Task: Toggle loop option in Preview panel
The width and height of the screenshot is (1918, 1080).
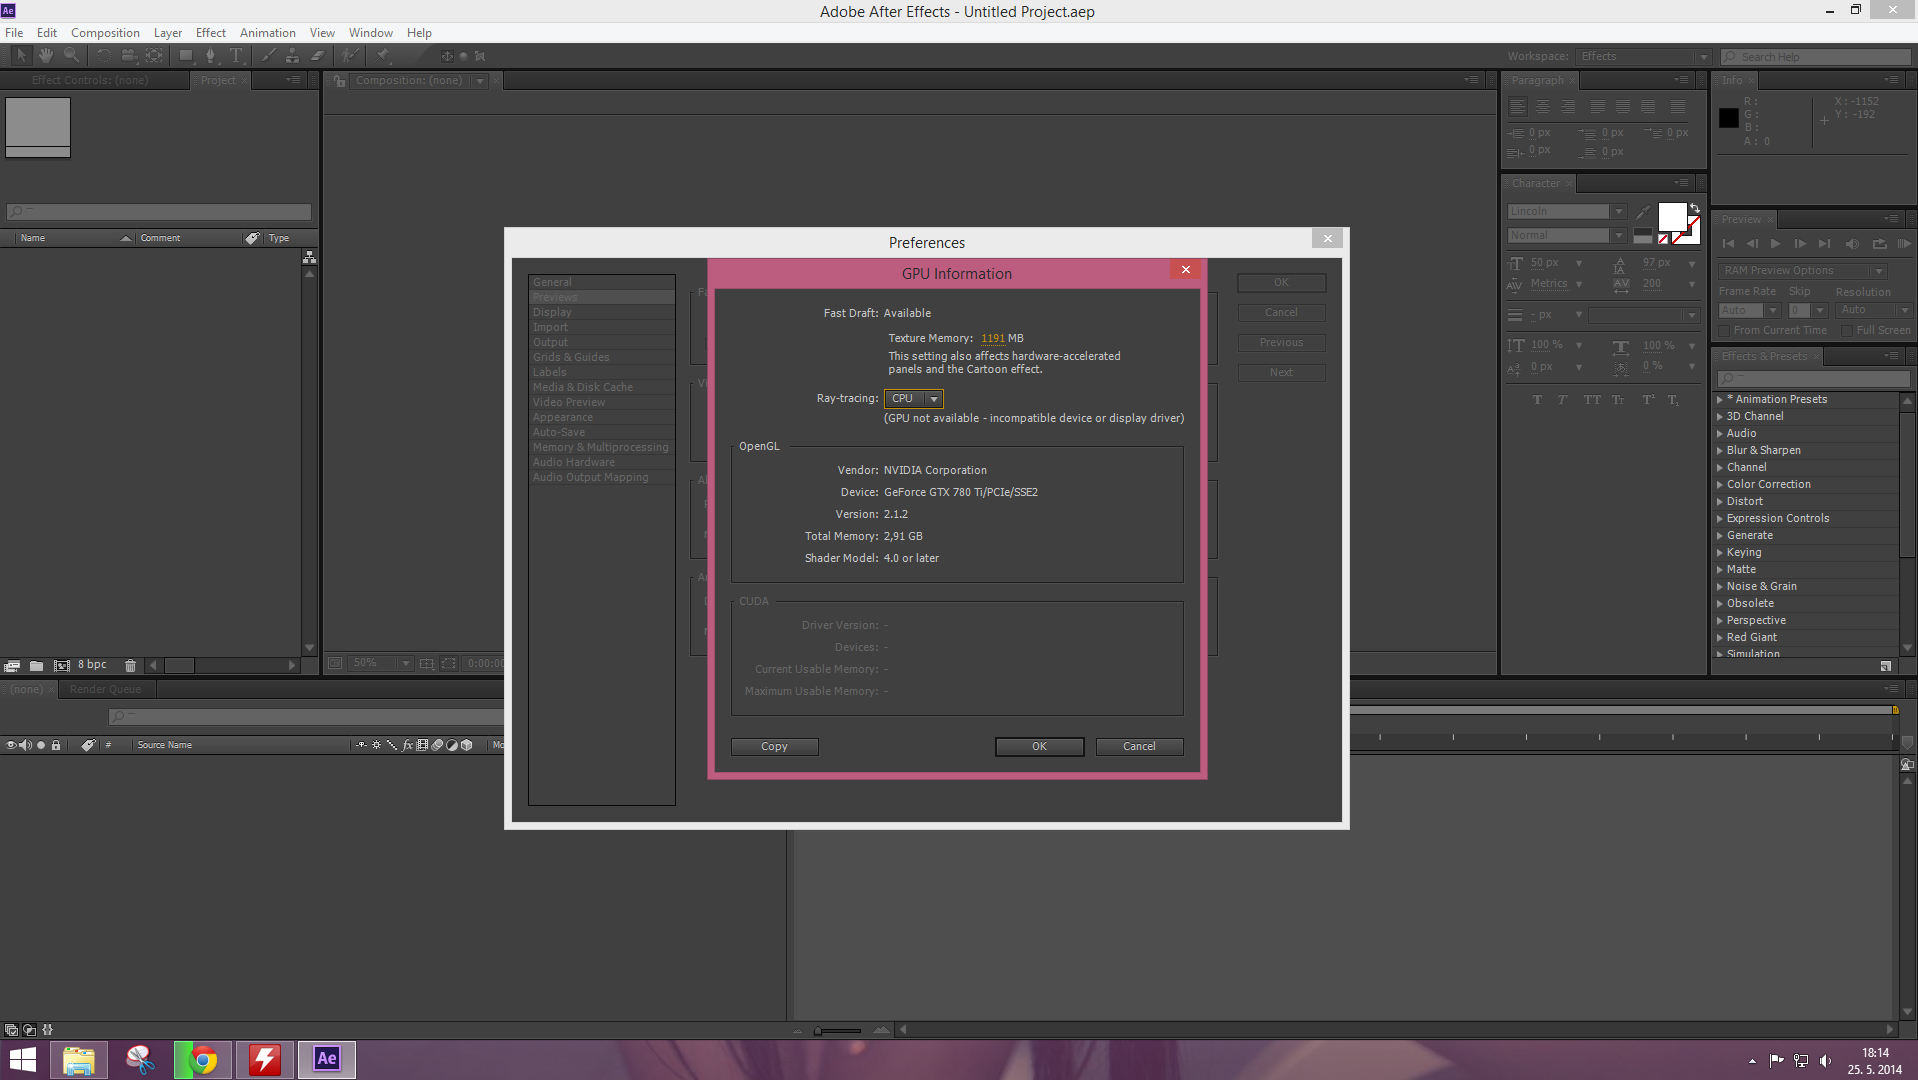Action: [1879, 244]
